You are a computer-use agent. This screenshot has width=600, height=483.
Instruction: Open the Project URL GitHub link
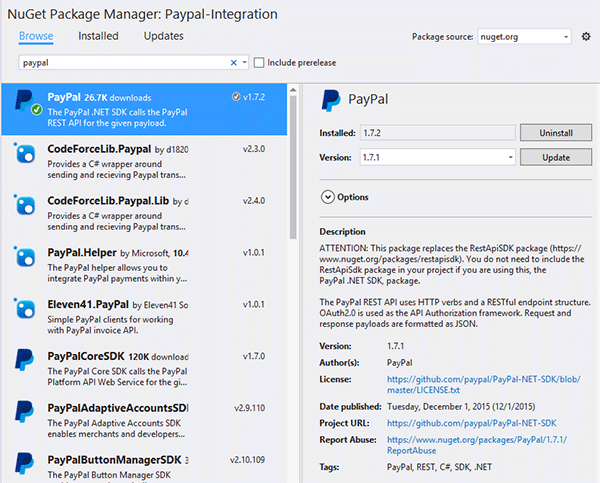coord(471,423)
